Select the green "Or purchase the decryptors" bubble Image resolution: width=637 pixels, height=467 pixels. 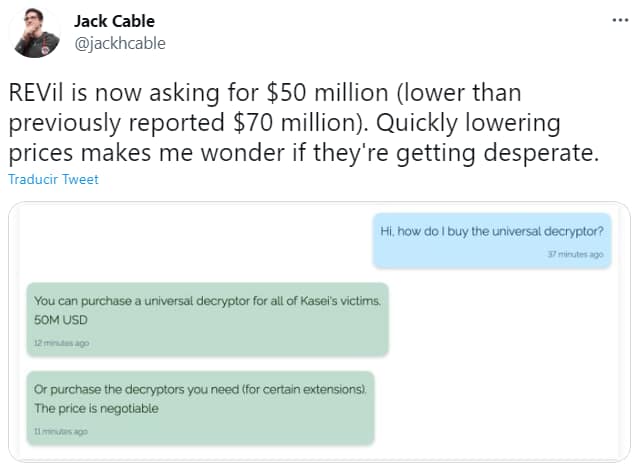pyautogui.click(x=200, y=408)
